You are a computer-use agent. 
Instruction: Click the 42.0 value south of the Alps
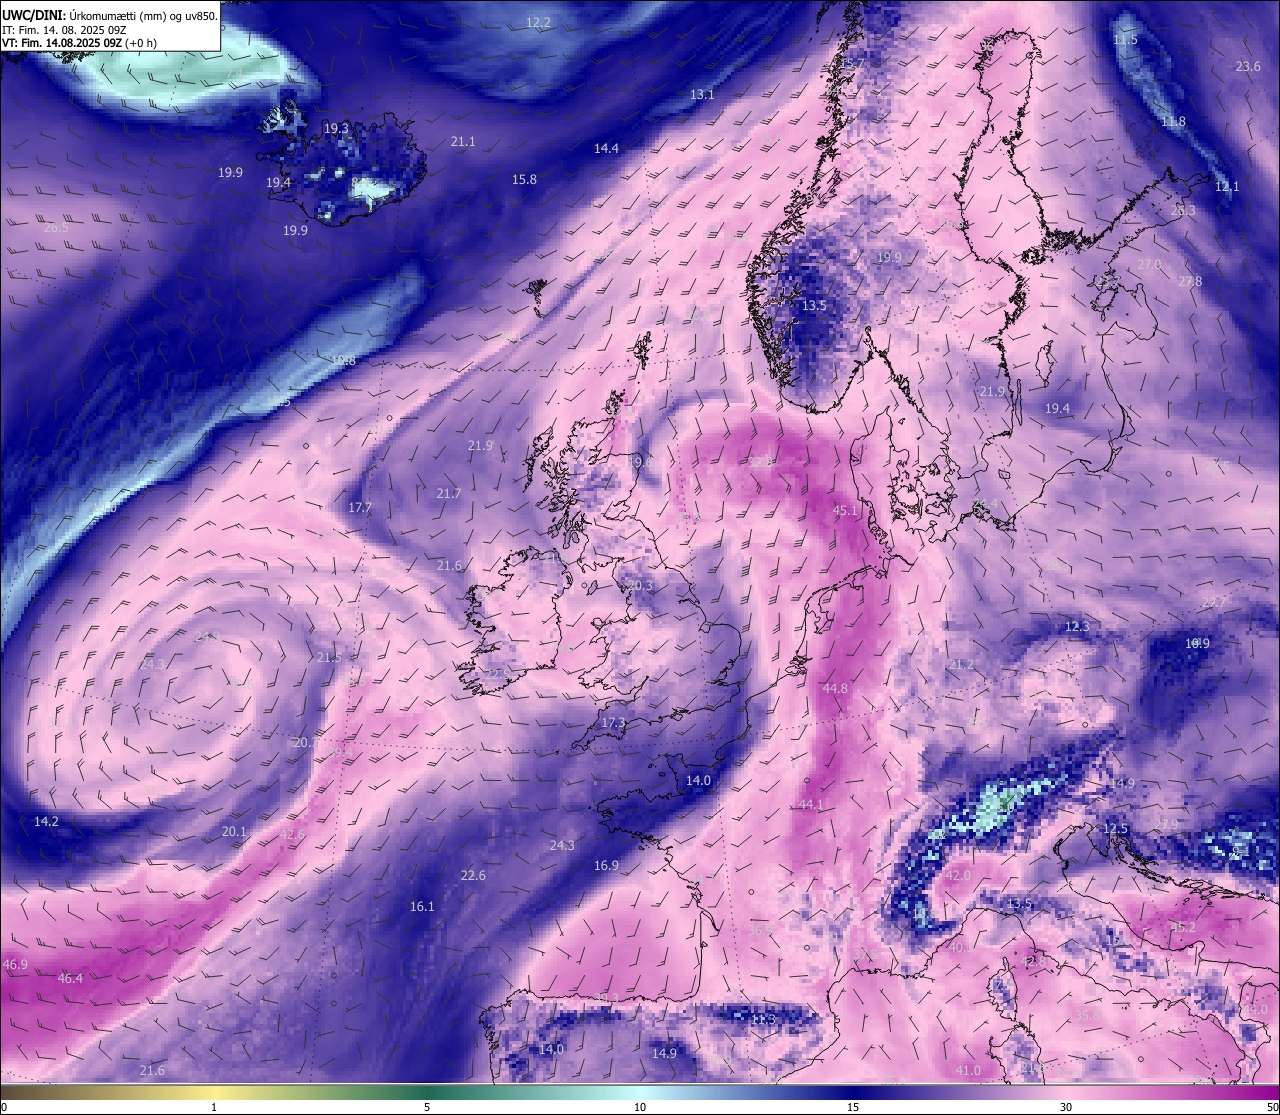click(957, 875)
